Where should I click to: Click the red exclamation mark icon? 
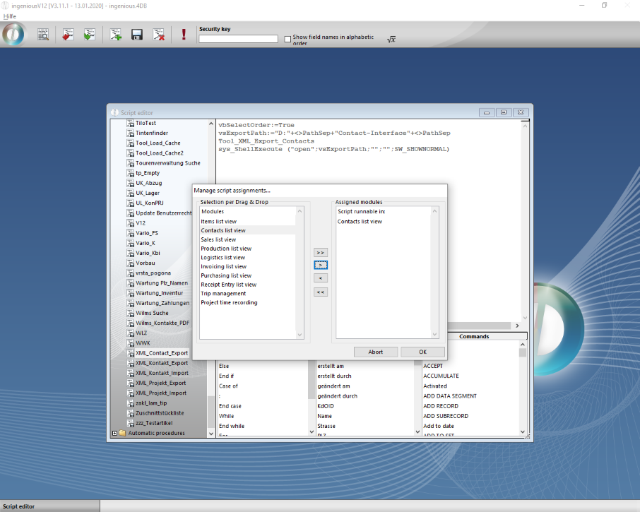[x=184, y=35]
